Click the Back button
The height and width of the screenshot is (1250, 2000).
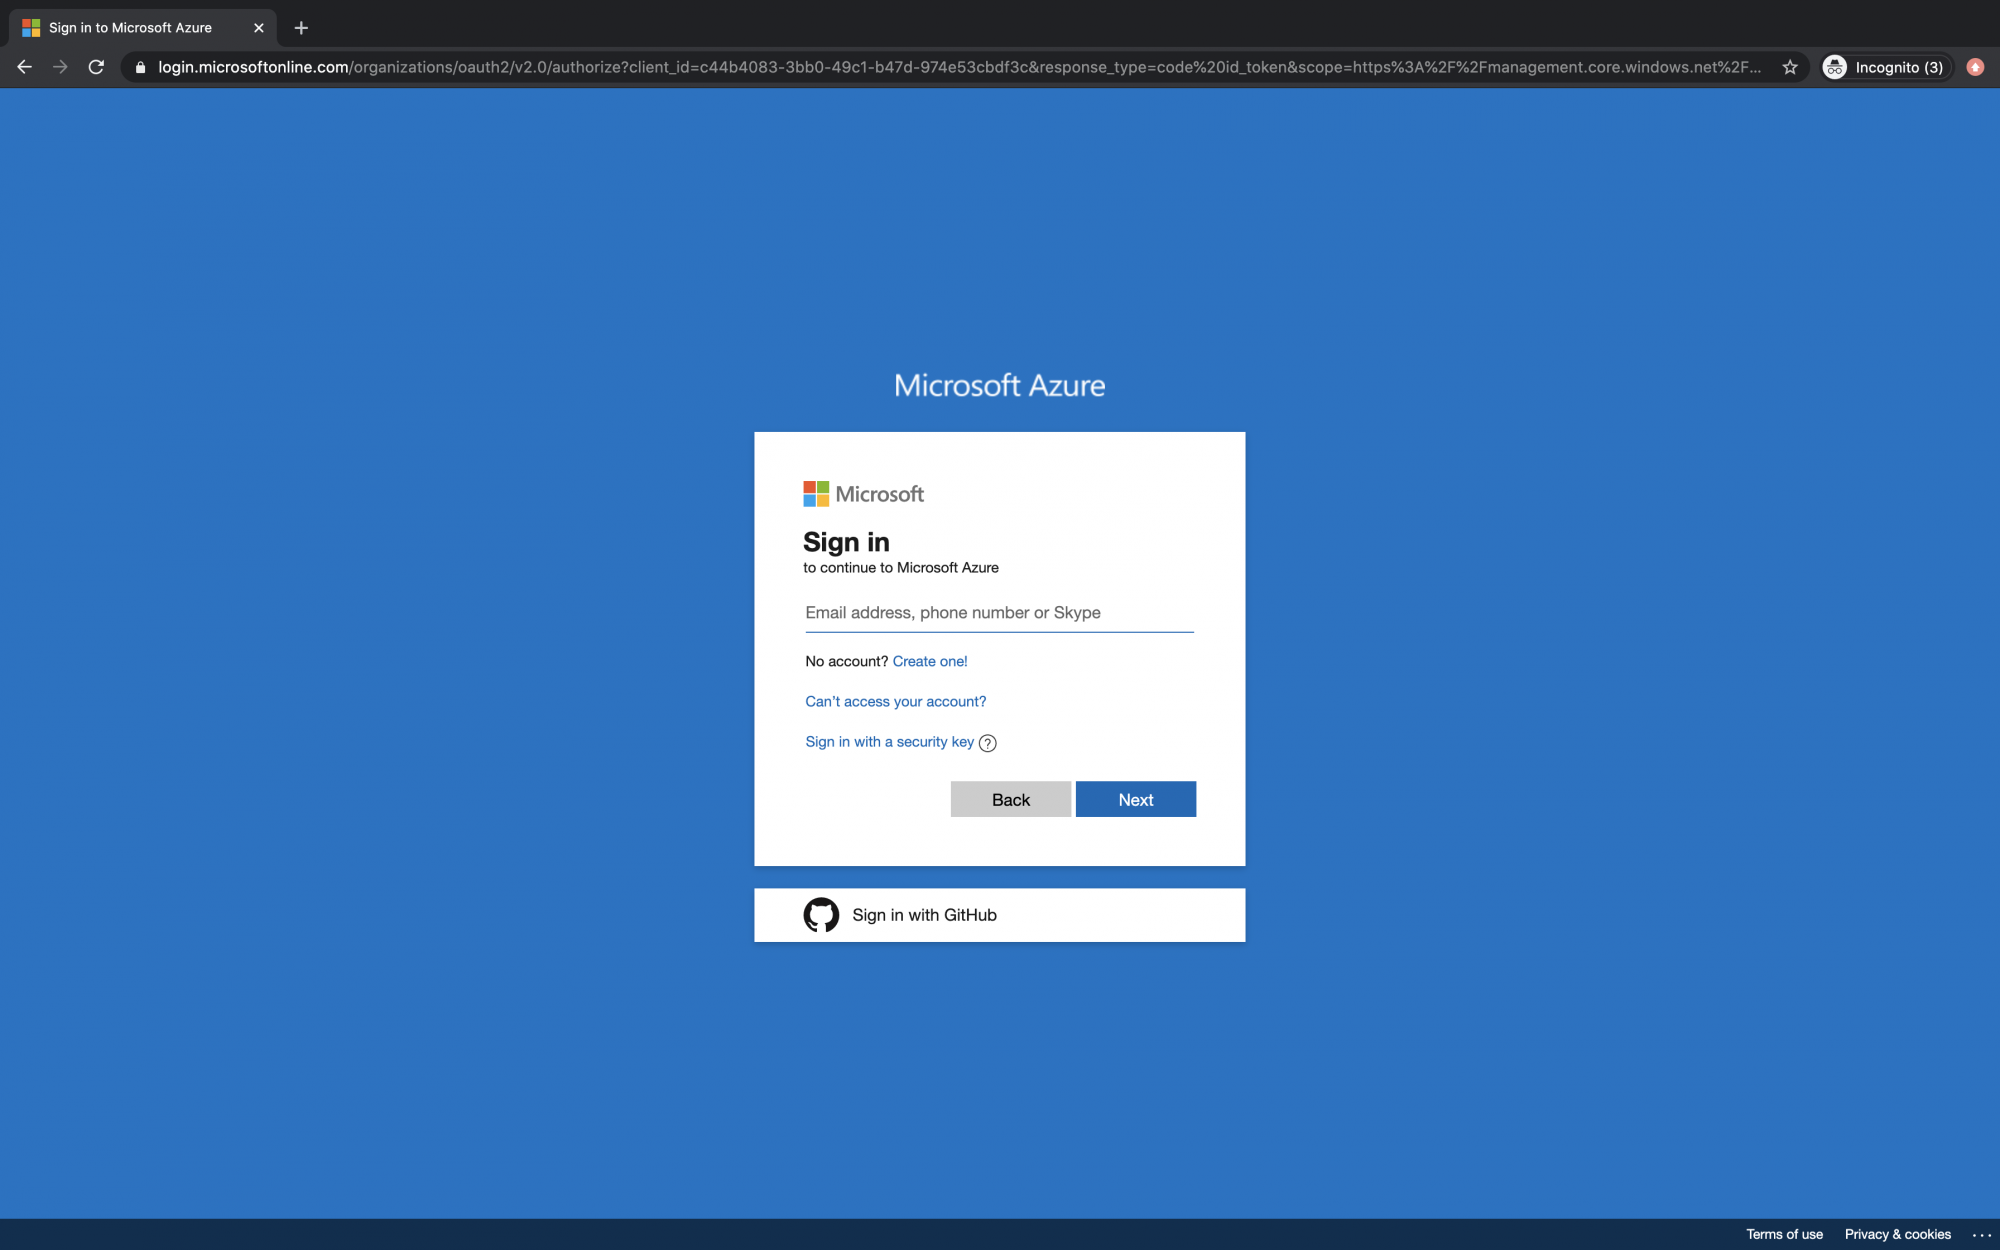(1010, 799)
